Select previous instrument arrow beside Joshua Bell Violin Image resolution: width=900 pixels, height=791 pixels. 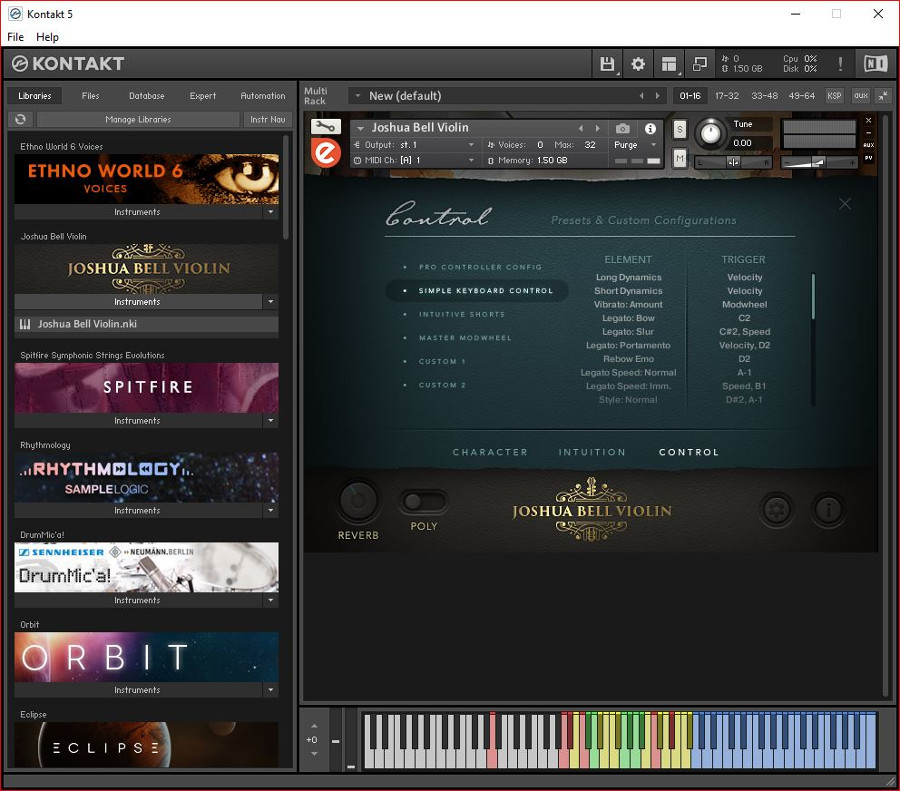tap(581, 129)
